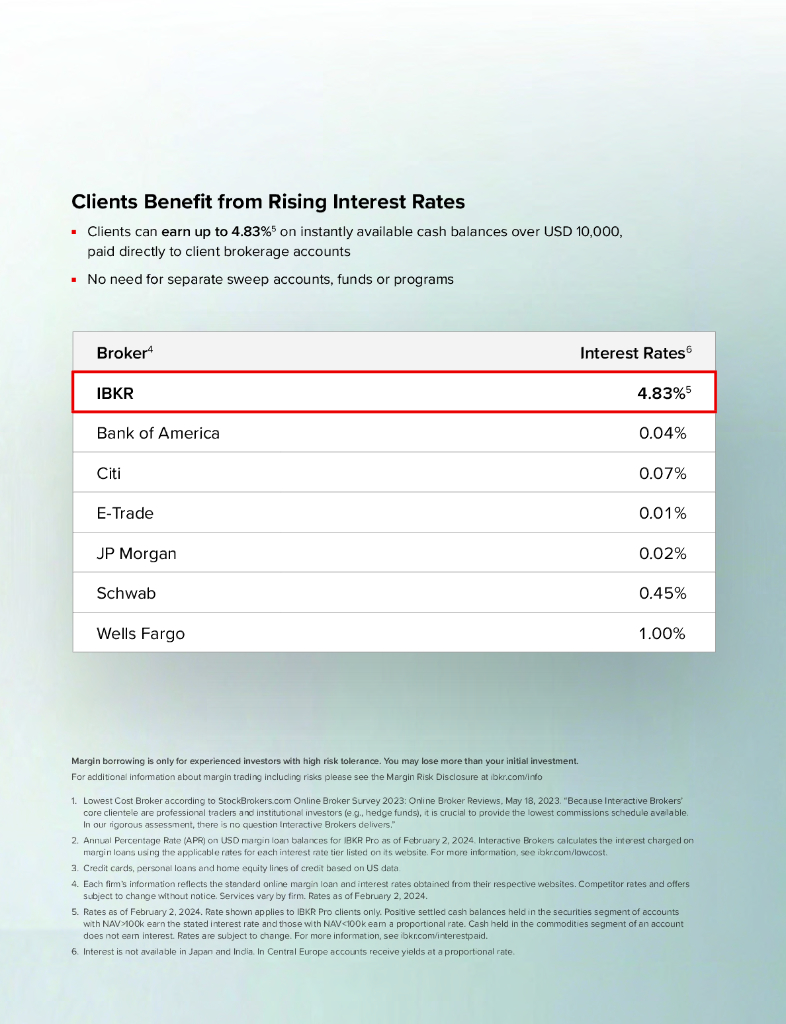The width and height of the screenshot is (786, 1024).
Task: Click the "No need for separate sweep accounts" bullet
Action: [270, 279]
